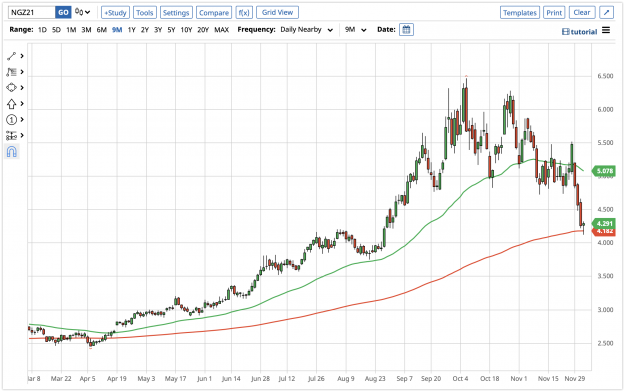Expand the arrow markers submenu arrow

click(22, 104)
